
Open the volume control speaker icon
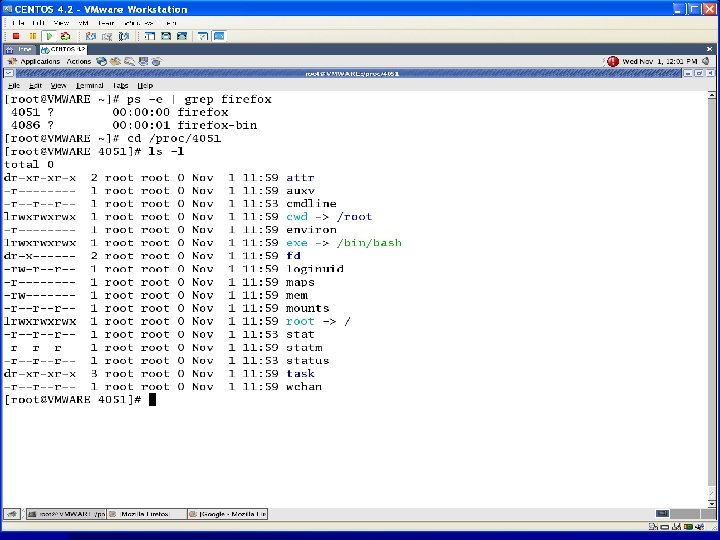tap(706, 61)
